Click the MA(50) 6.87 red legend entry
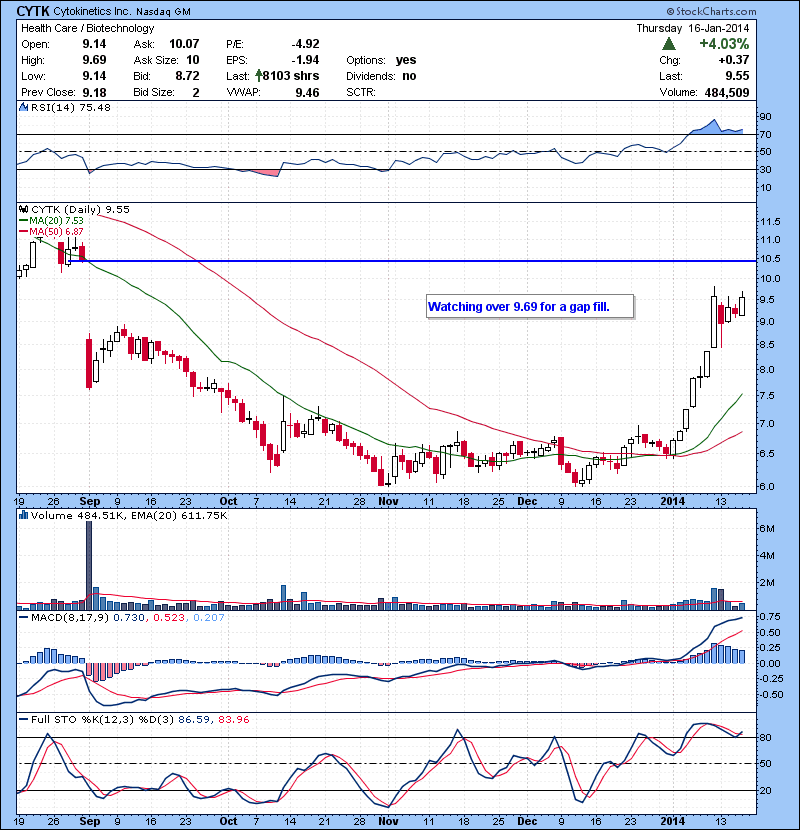Viewport: 800px width, 830px height. (51, 231)
